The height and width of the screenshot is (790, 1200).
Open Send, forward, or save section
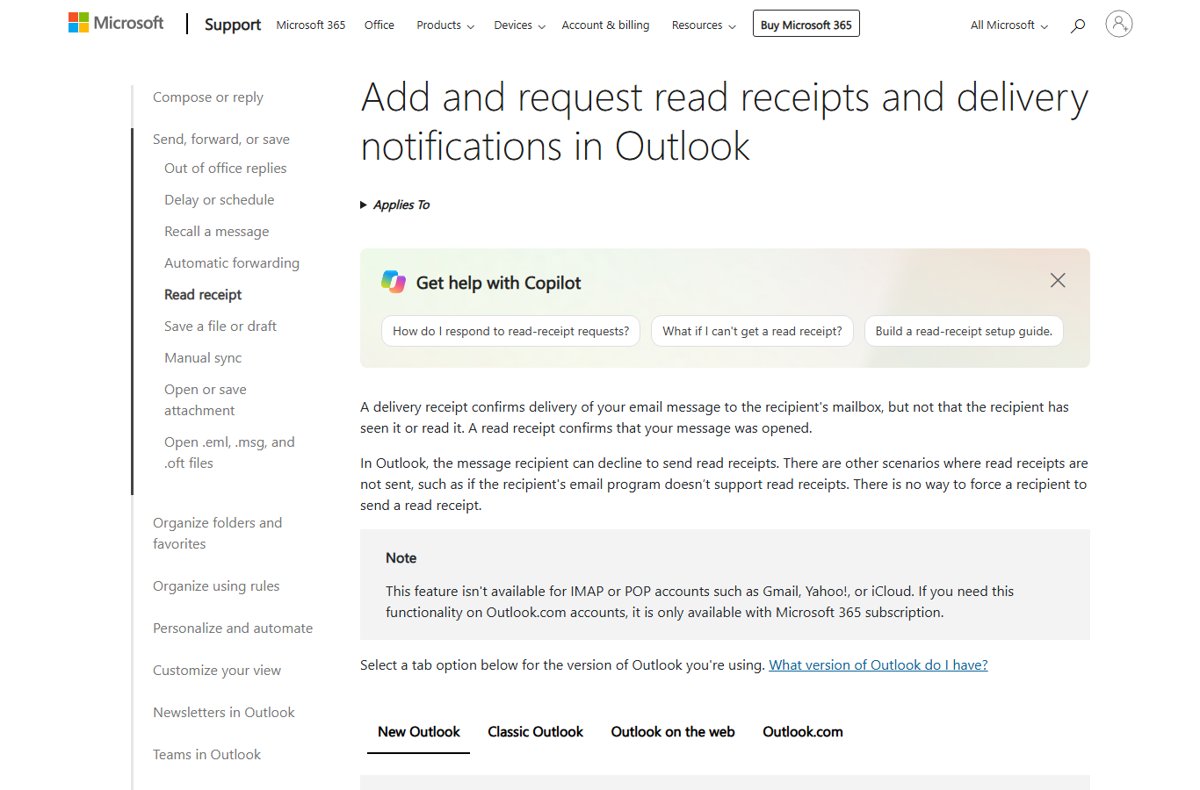[221, 139]
